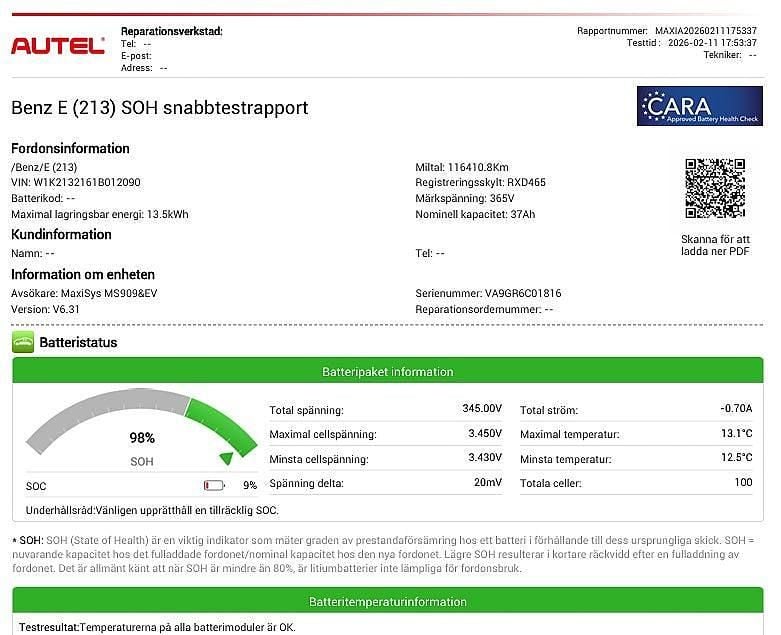
Task: Click the Batterikod line
Action: coord(43,198)
